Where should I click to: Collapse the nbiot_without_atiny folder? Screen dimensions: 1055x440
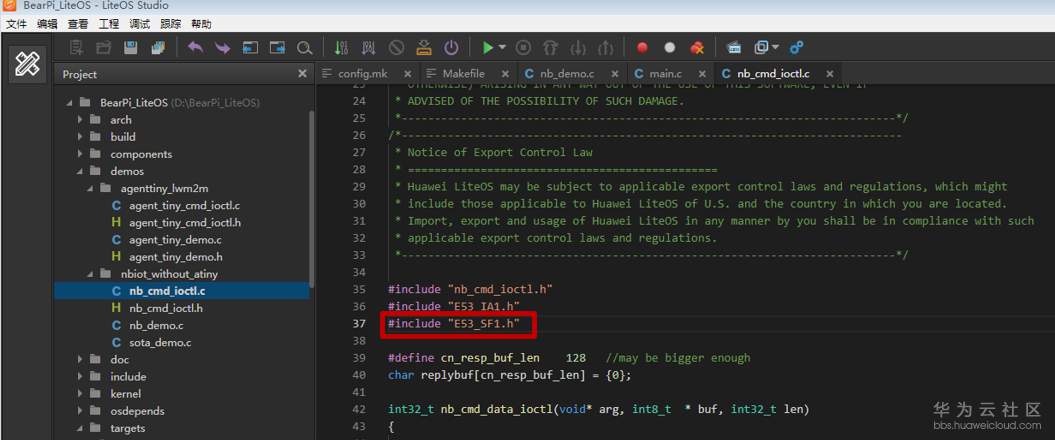[x=90, y=274]
